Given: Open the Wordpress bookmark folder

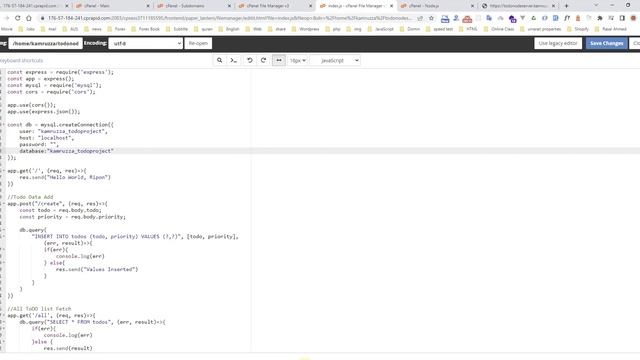Looking at the screenshot, I should pos(305,29).
